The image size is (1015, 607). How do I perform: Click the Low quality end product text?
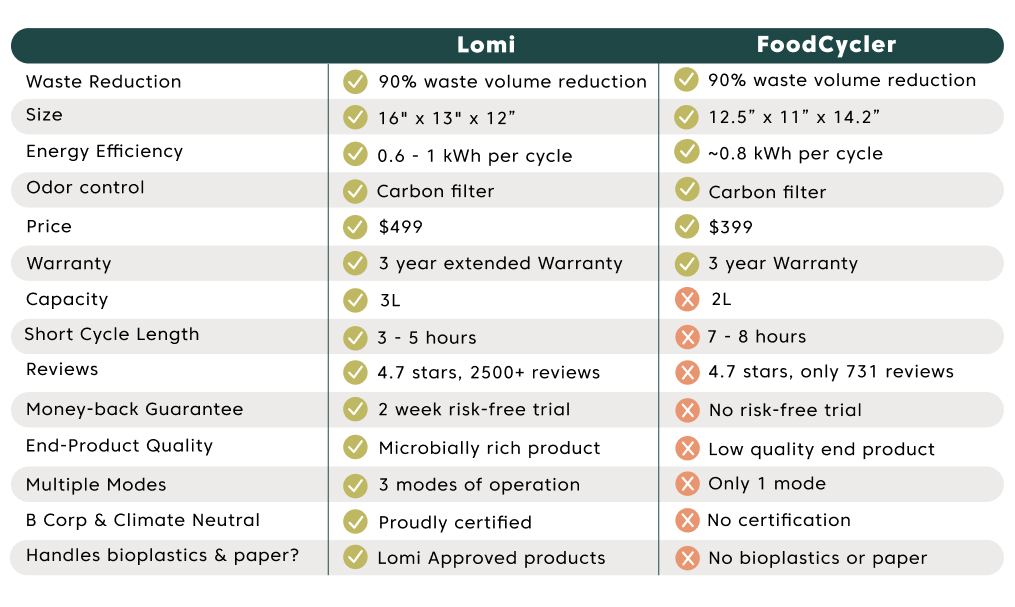821,449
